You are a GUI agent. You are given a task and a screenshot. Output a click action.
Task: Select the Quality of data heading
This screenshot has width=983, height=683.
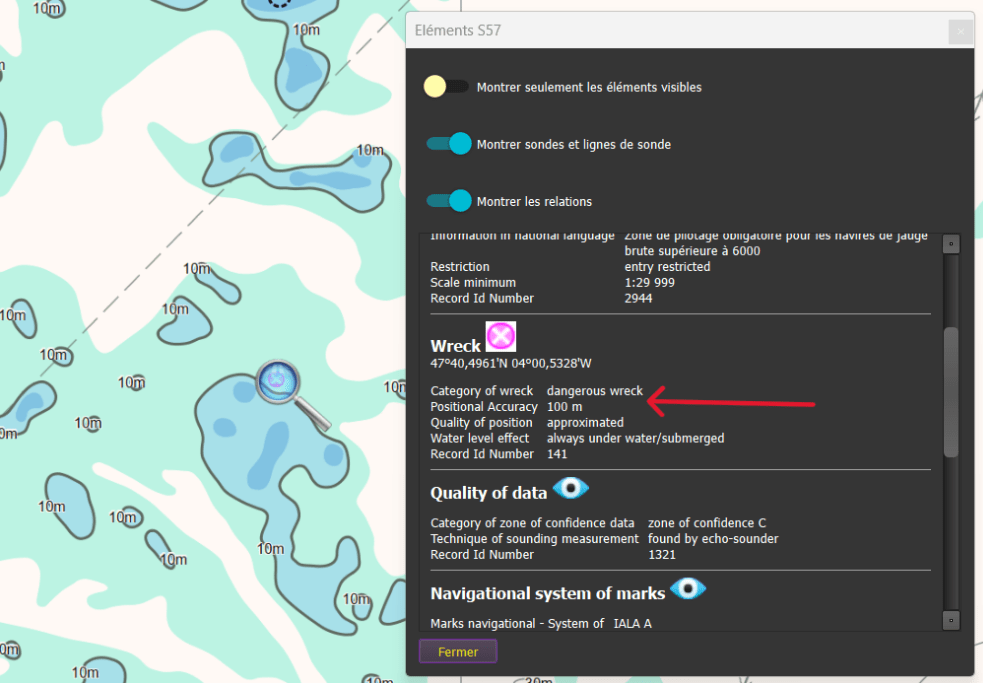tap(488, 493)
